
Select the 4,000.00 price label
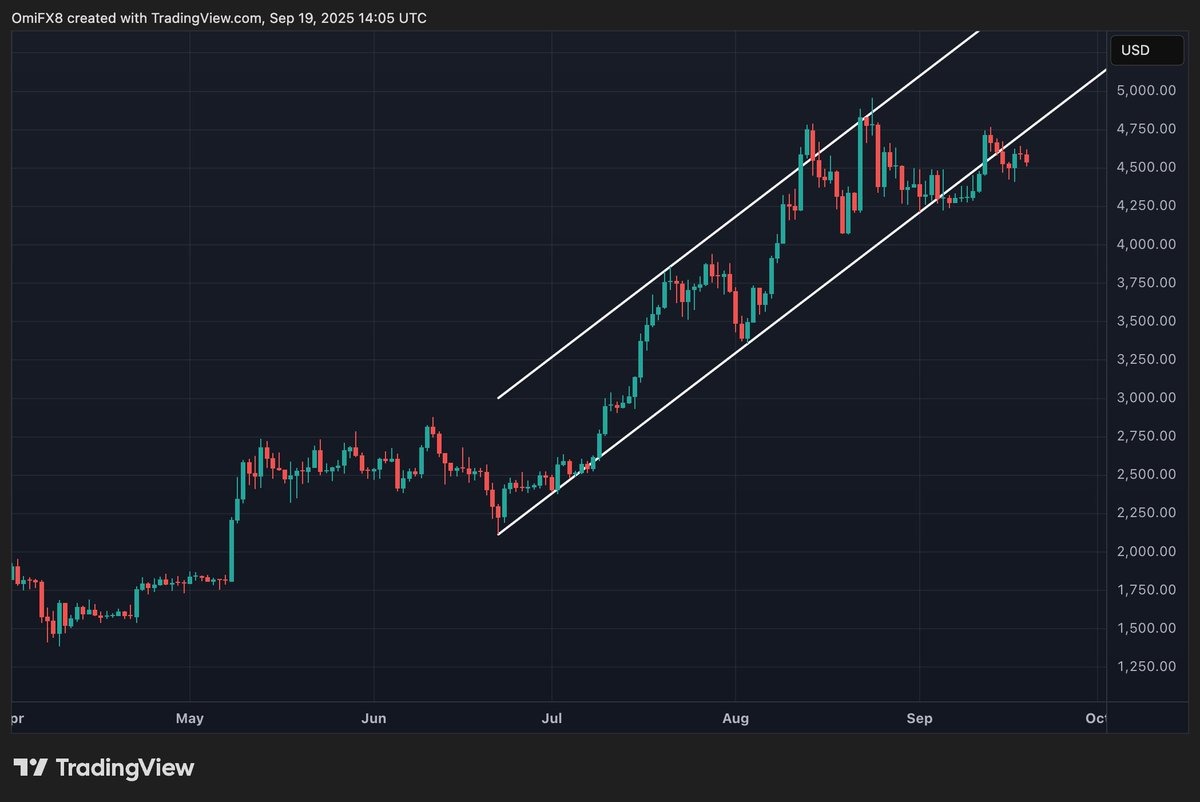pos(1148,244)
